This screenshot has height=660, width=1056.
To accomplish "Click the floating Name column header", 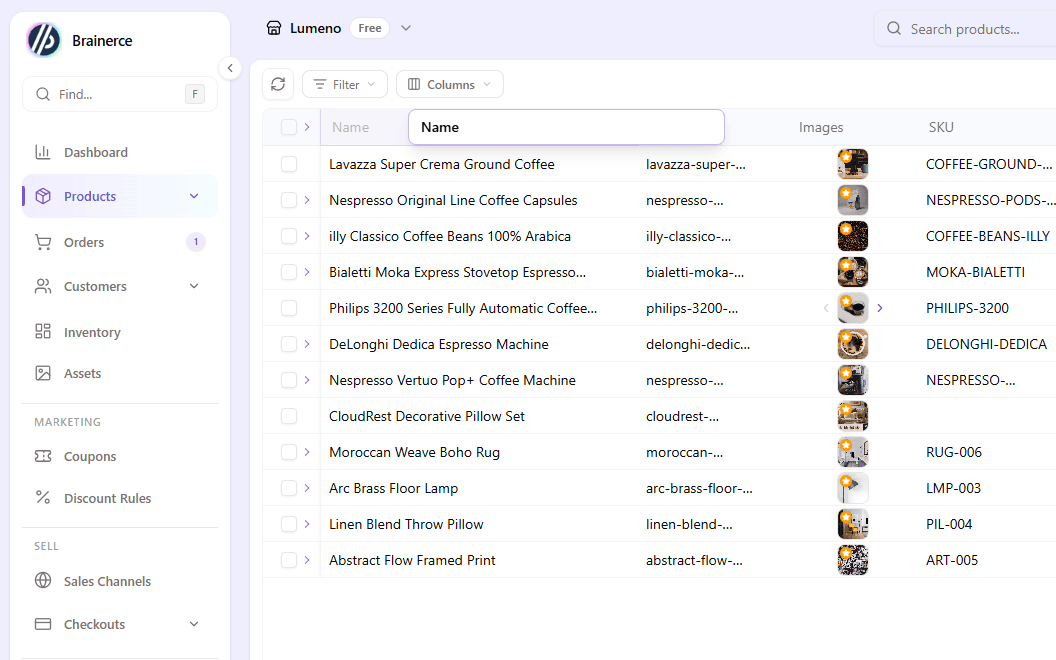I will (x=566, y=127).
